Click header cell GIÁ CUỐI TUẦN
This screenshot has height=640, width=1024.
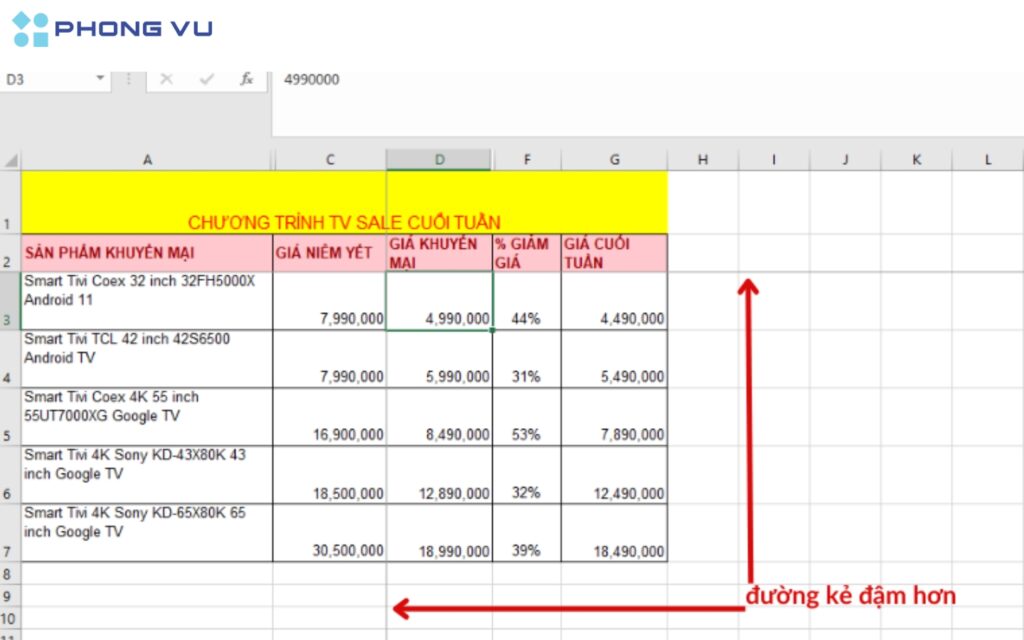pos(615,253)
